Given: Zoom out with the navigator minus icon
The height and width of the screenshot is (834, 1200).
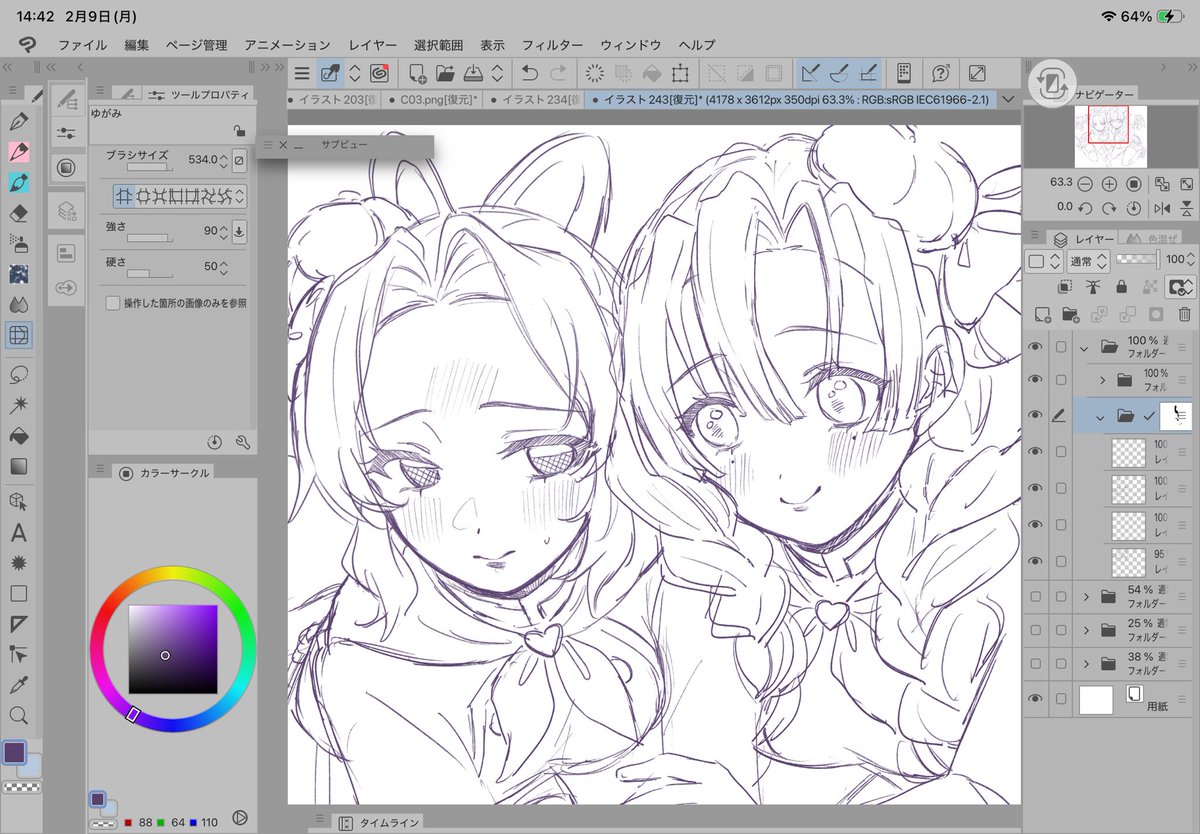Looking at the screenshot, I should pyautogui.click(x=1085, y=184).
